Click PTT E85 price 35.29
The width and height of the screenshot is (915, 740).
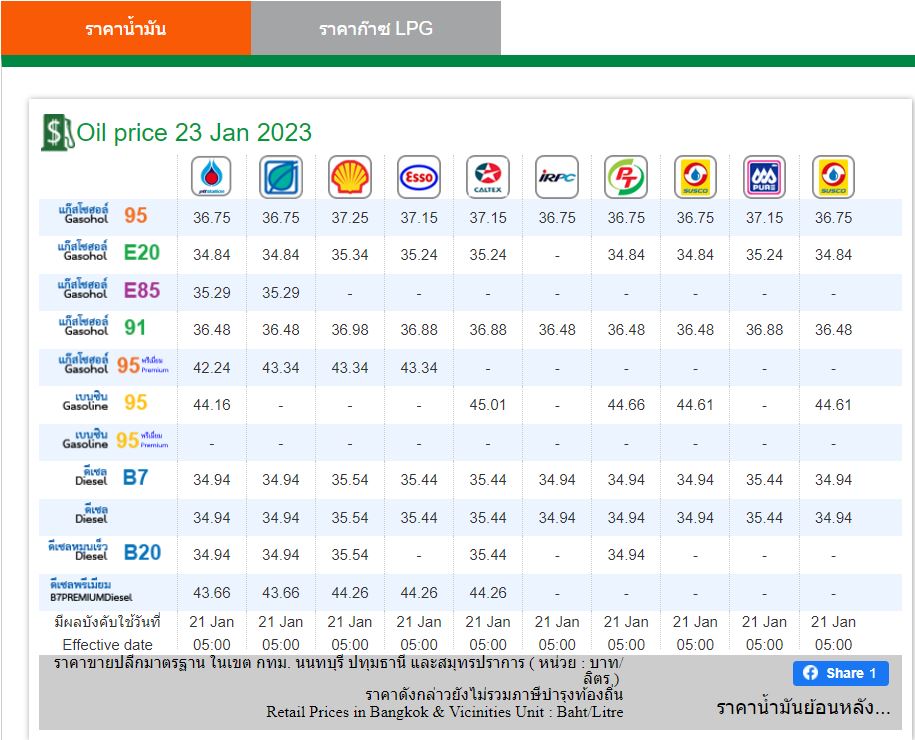coord(211,292)
